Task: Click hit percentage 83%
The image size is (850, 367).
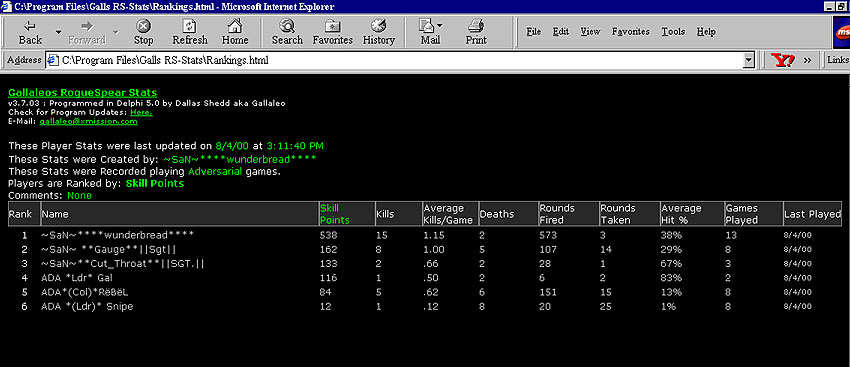Action: 671,278
